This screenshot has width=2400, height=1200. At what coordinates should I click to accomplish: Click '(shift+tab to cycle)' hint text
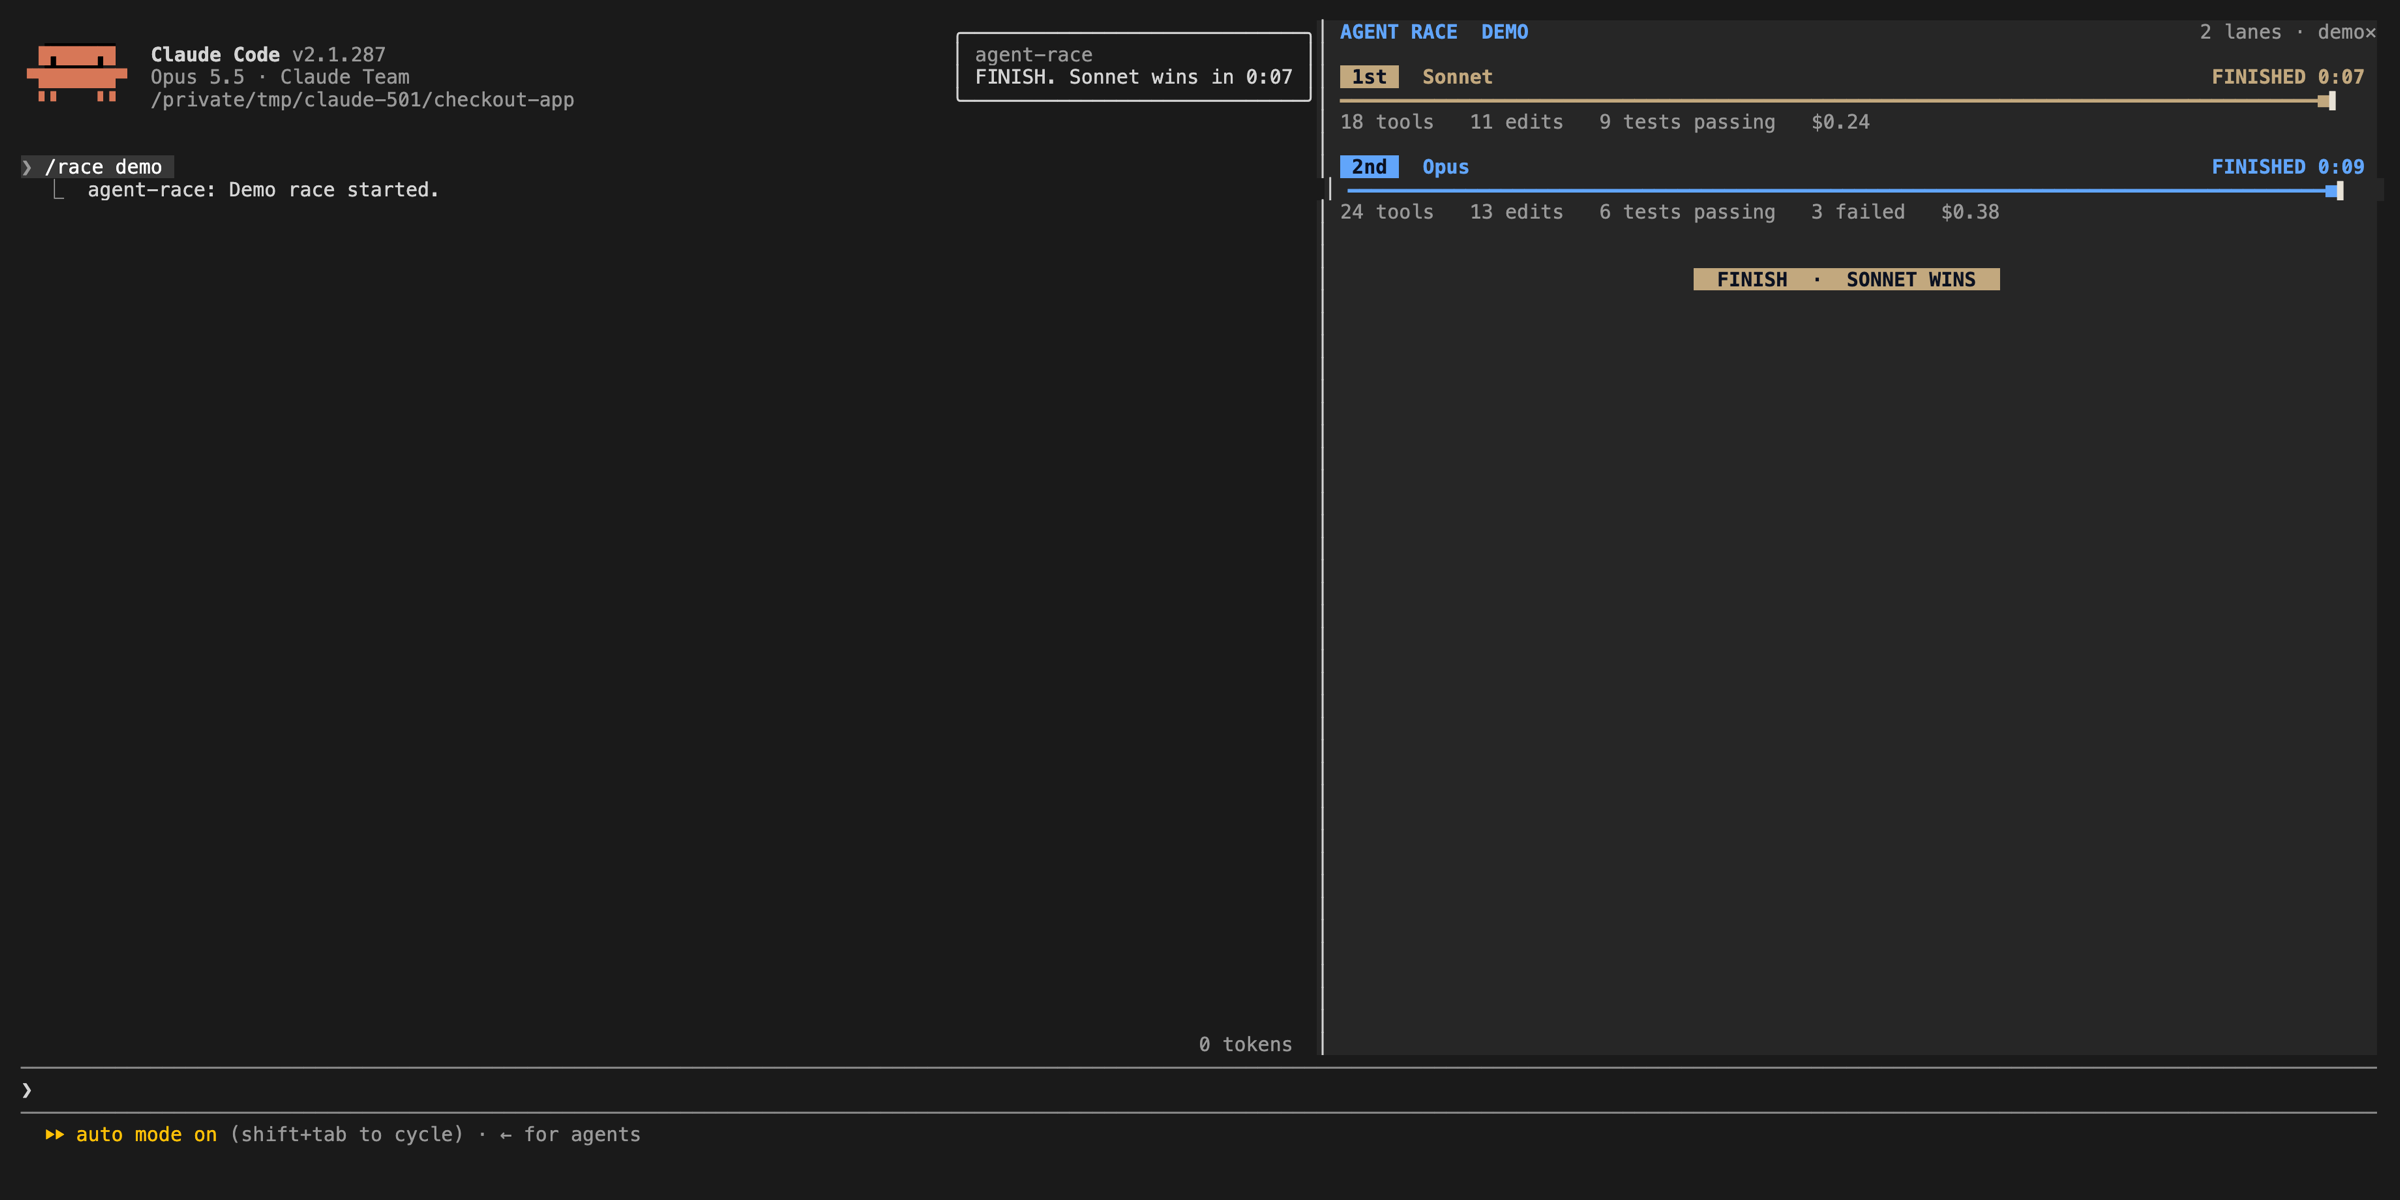click(347, 1135)
